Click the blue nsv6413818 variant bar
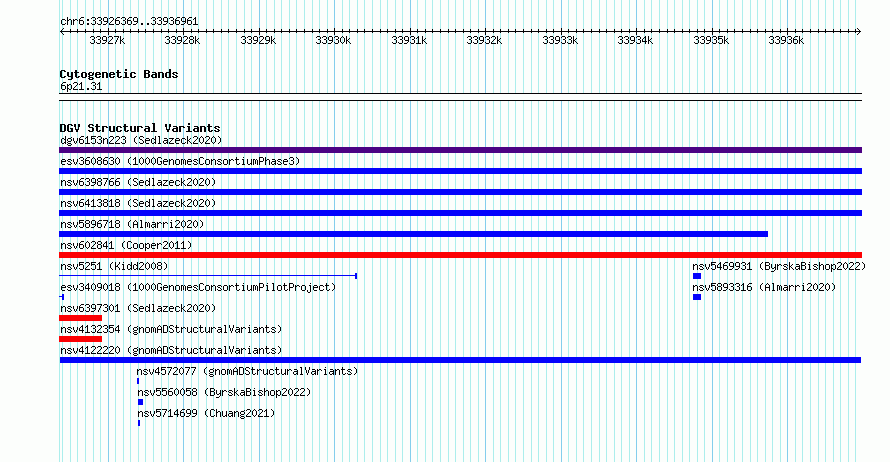Viewport: 890px width, 462px height. [x=460, y=213]
